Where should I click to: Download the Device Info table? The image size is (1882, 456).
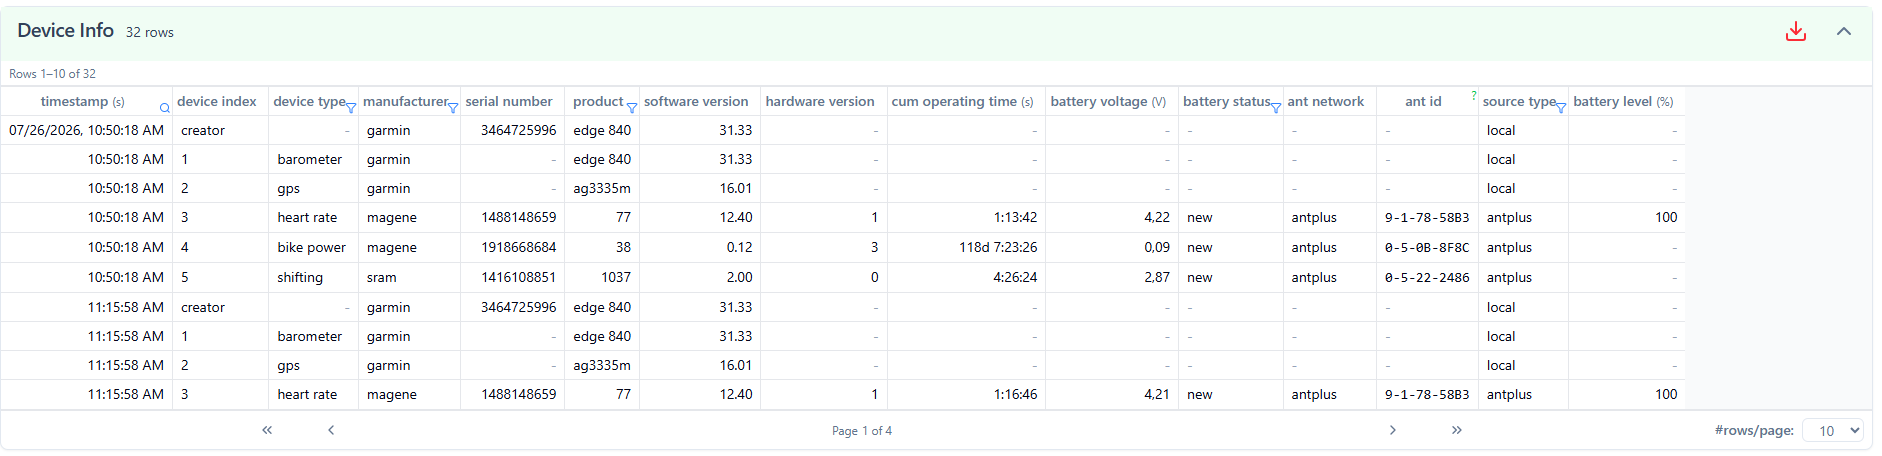click(x=1796, y=32)
